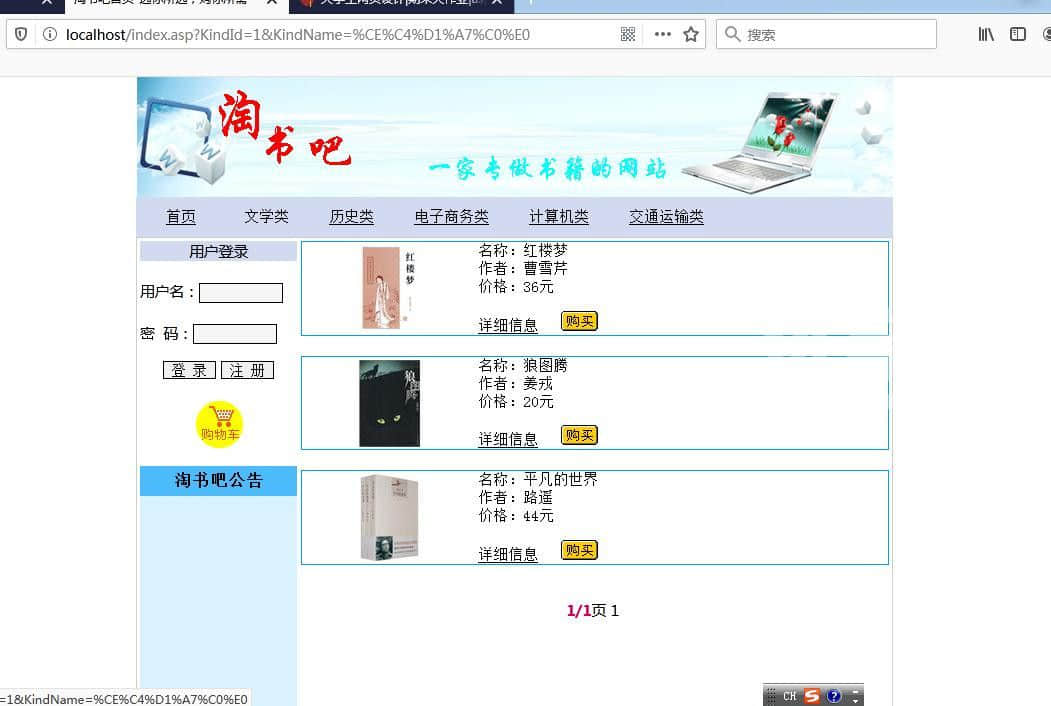This screenshot has width=1051, height=706.
Task: Open the QR code icon in address bar
Action: (628, 34)
